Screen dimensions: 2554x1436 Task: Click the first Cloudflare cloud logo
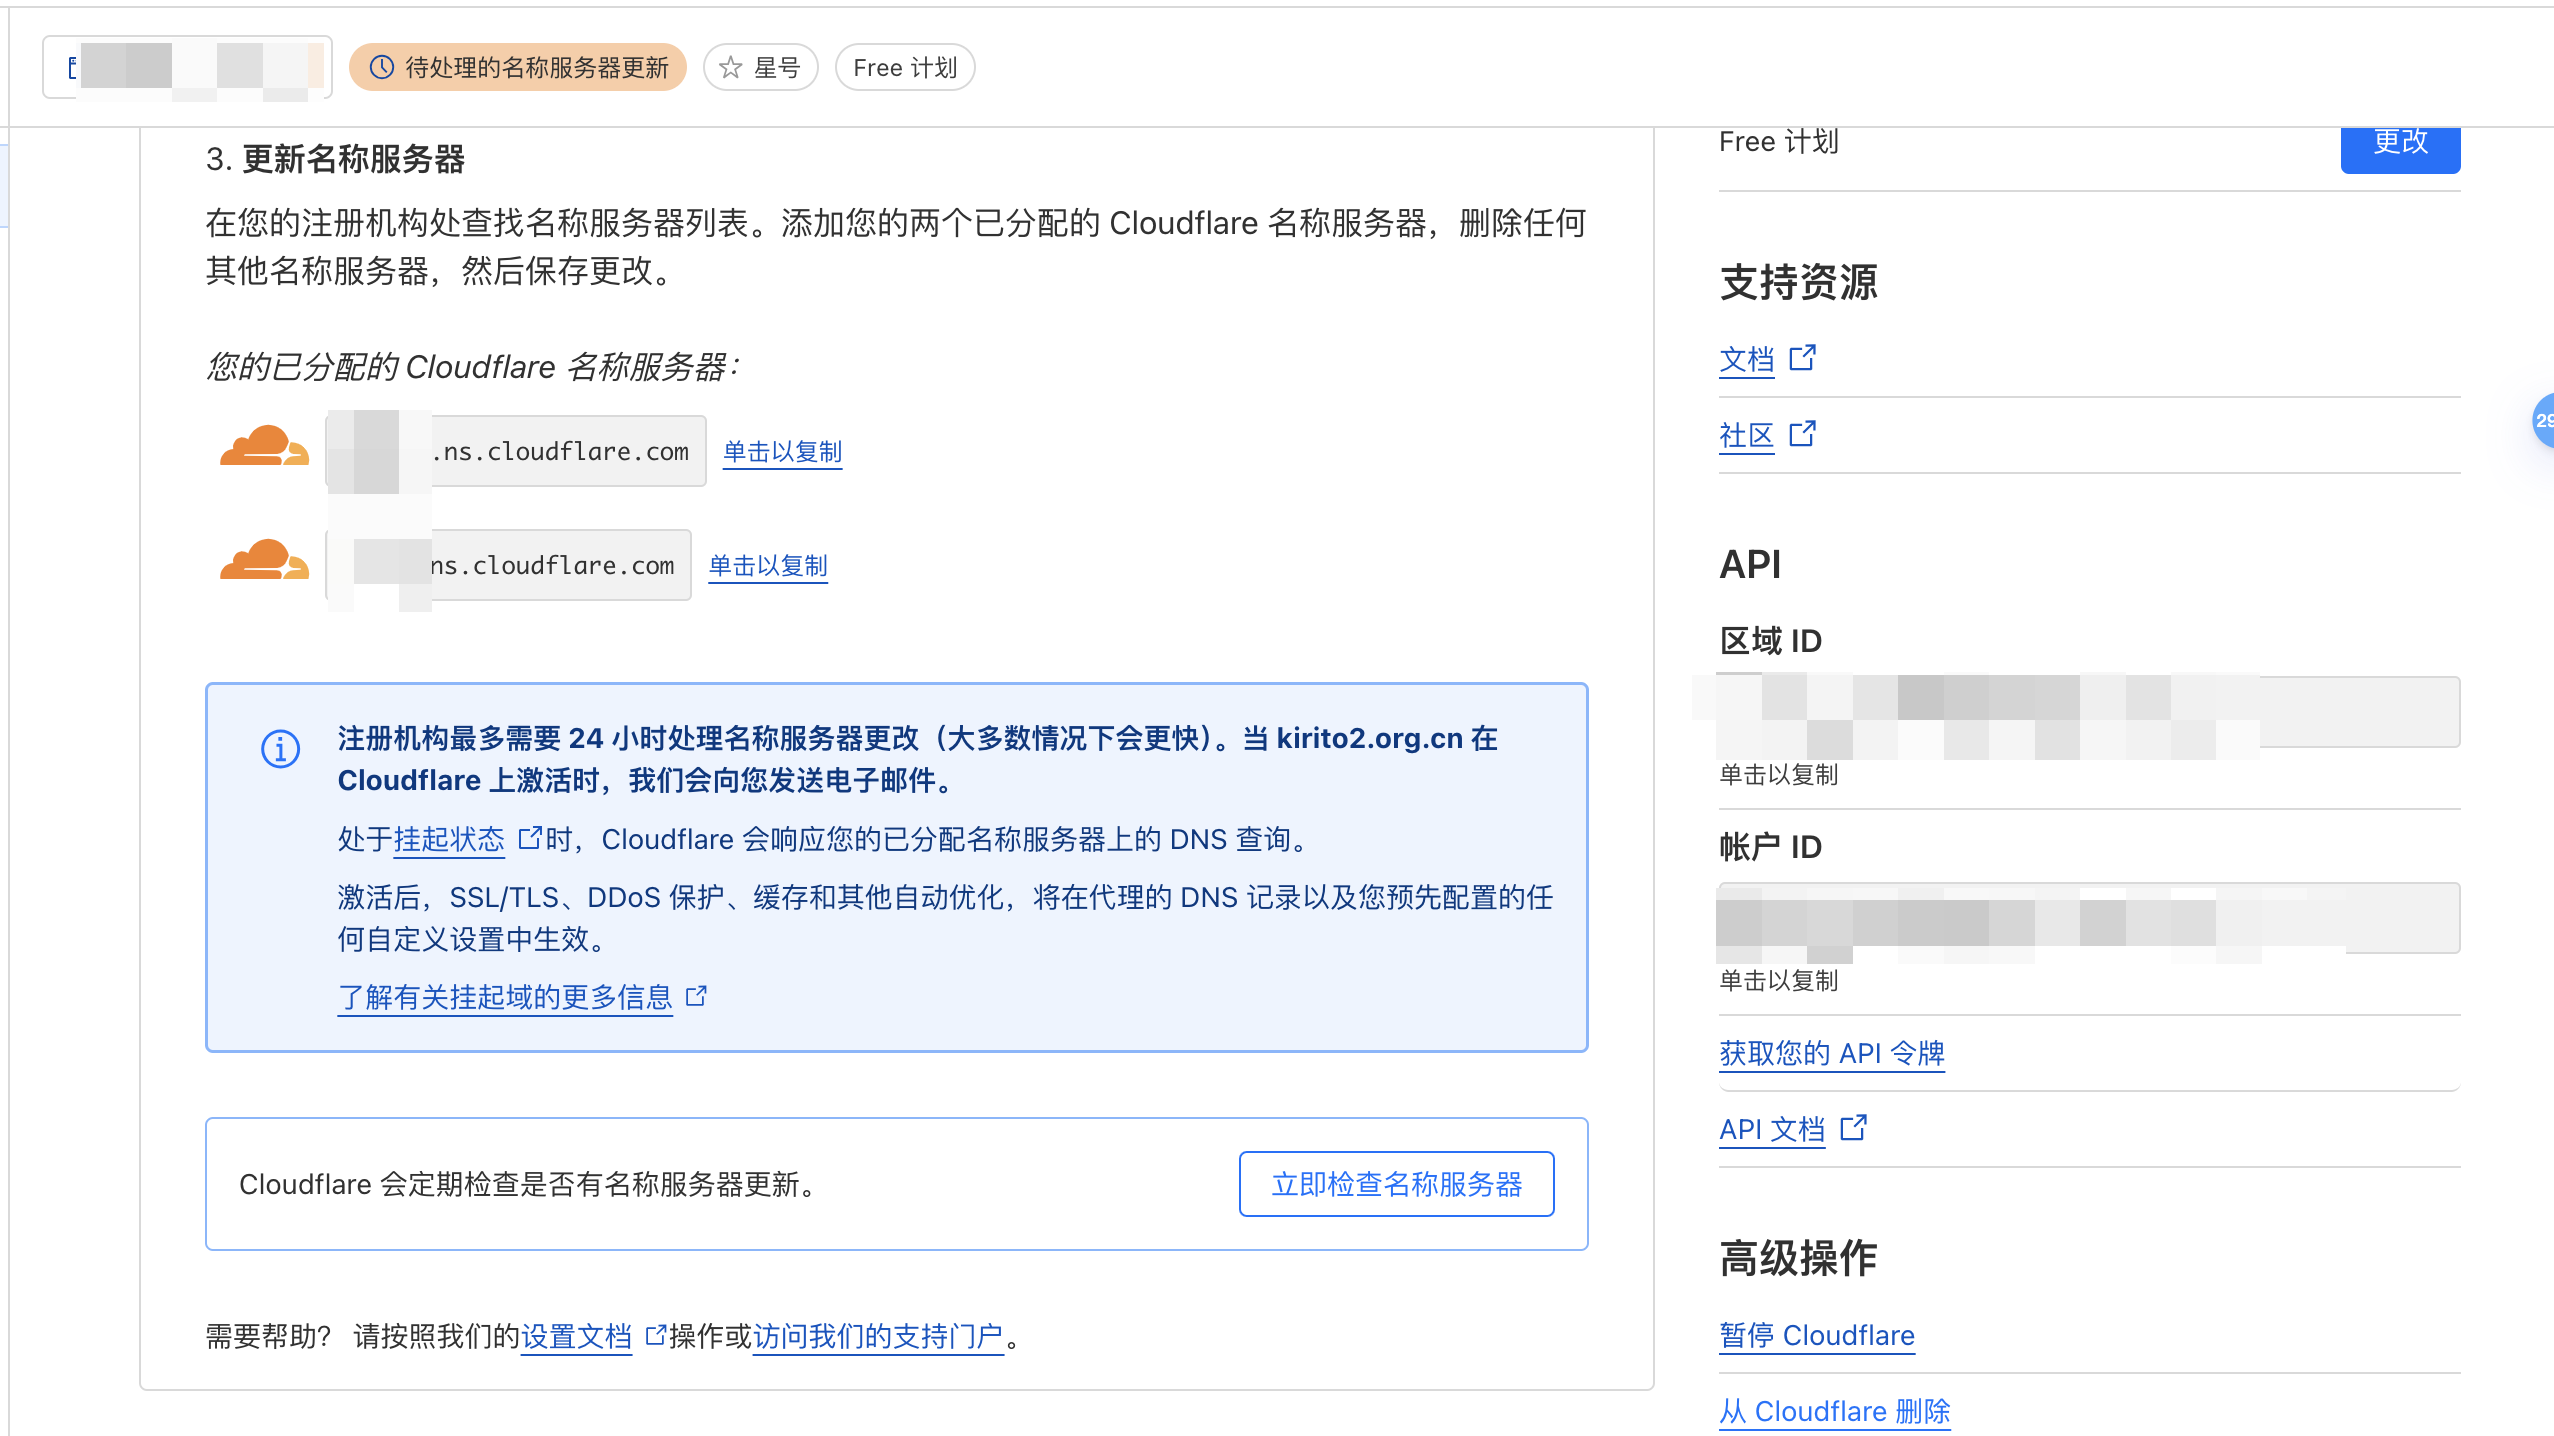(x=264, y=446)
